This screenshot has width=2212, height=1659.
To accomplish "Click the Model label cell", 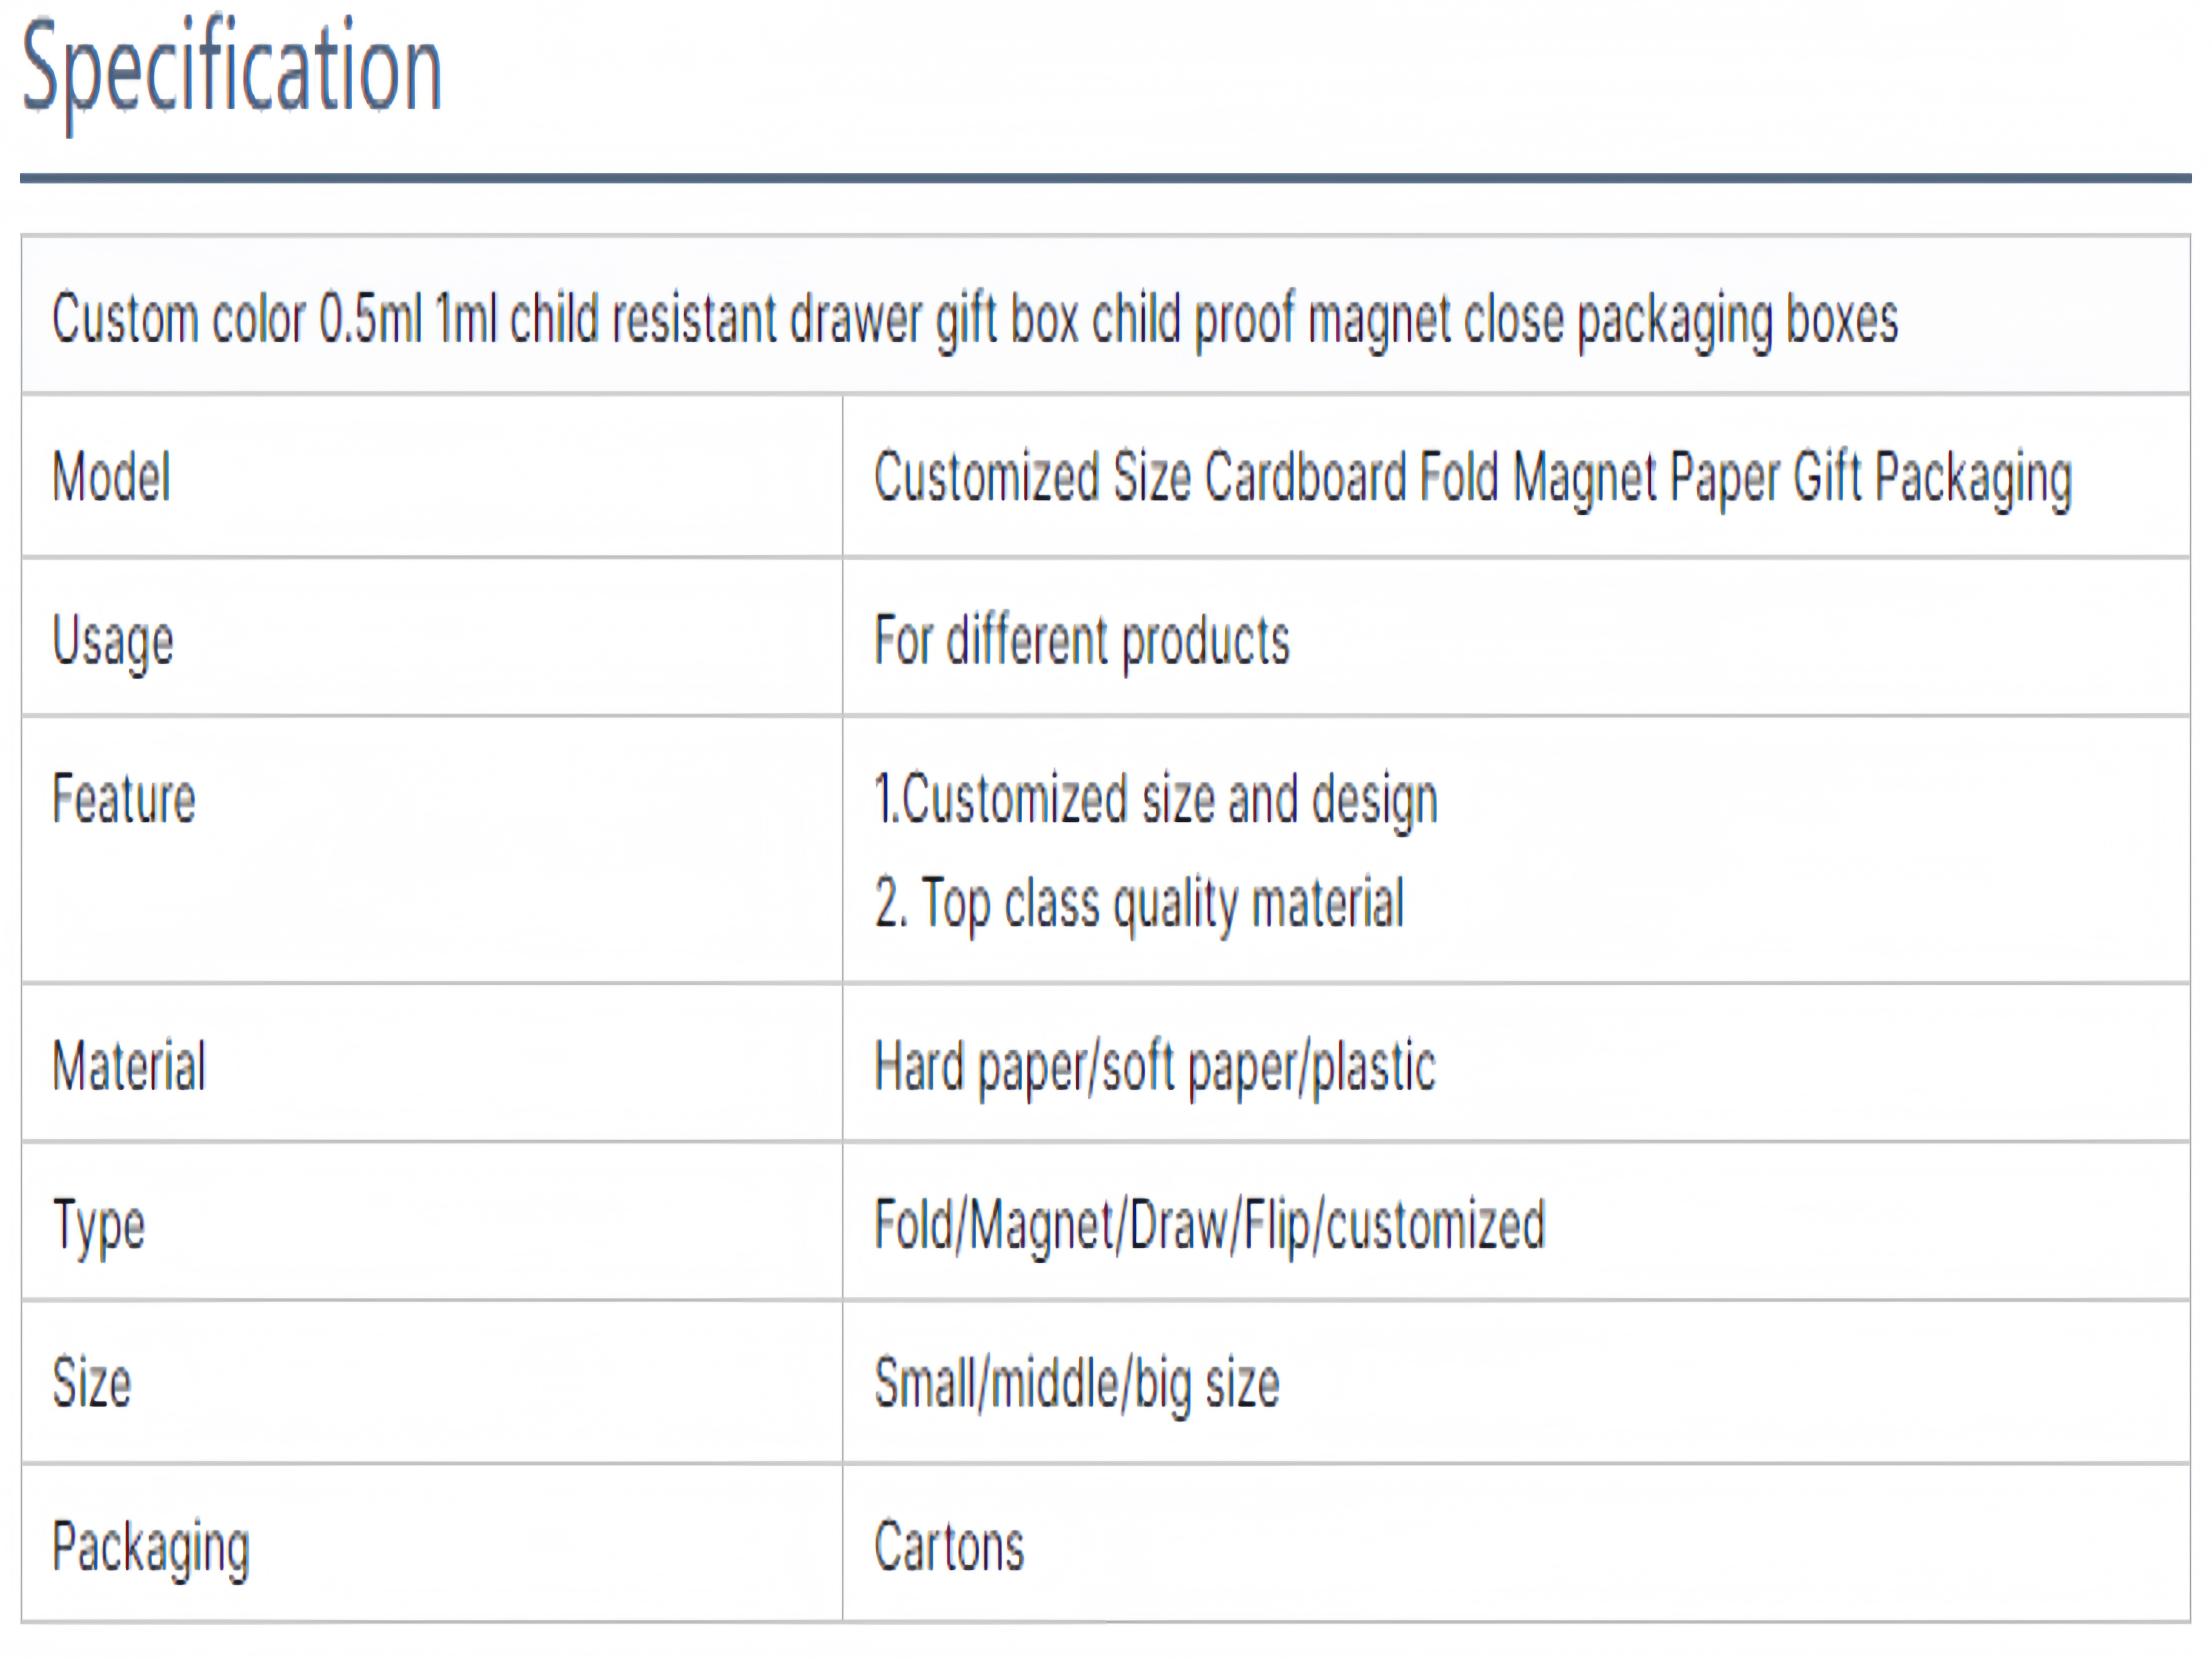I will (111, 477).
